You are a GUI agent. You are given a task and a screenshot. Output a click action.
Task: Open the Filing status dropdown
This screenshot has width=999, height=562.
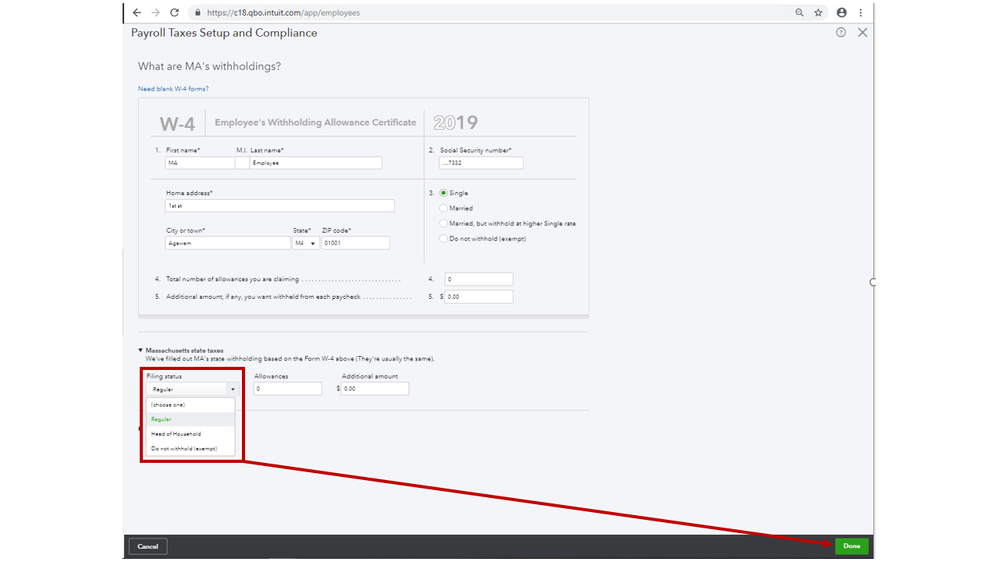tap(193, 389)
